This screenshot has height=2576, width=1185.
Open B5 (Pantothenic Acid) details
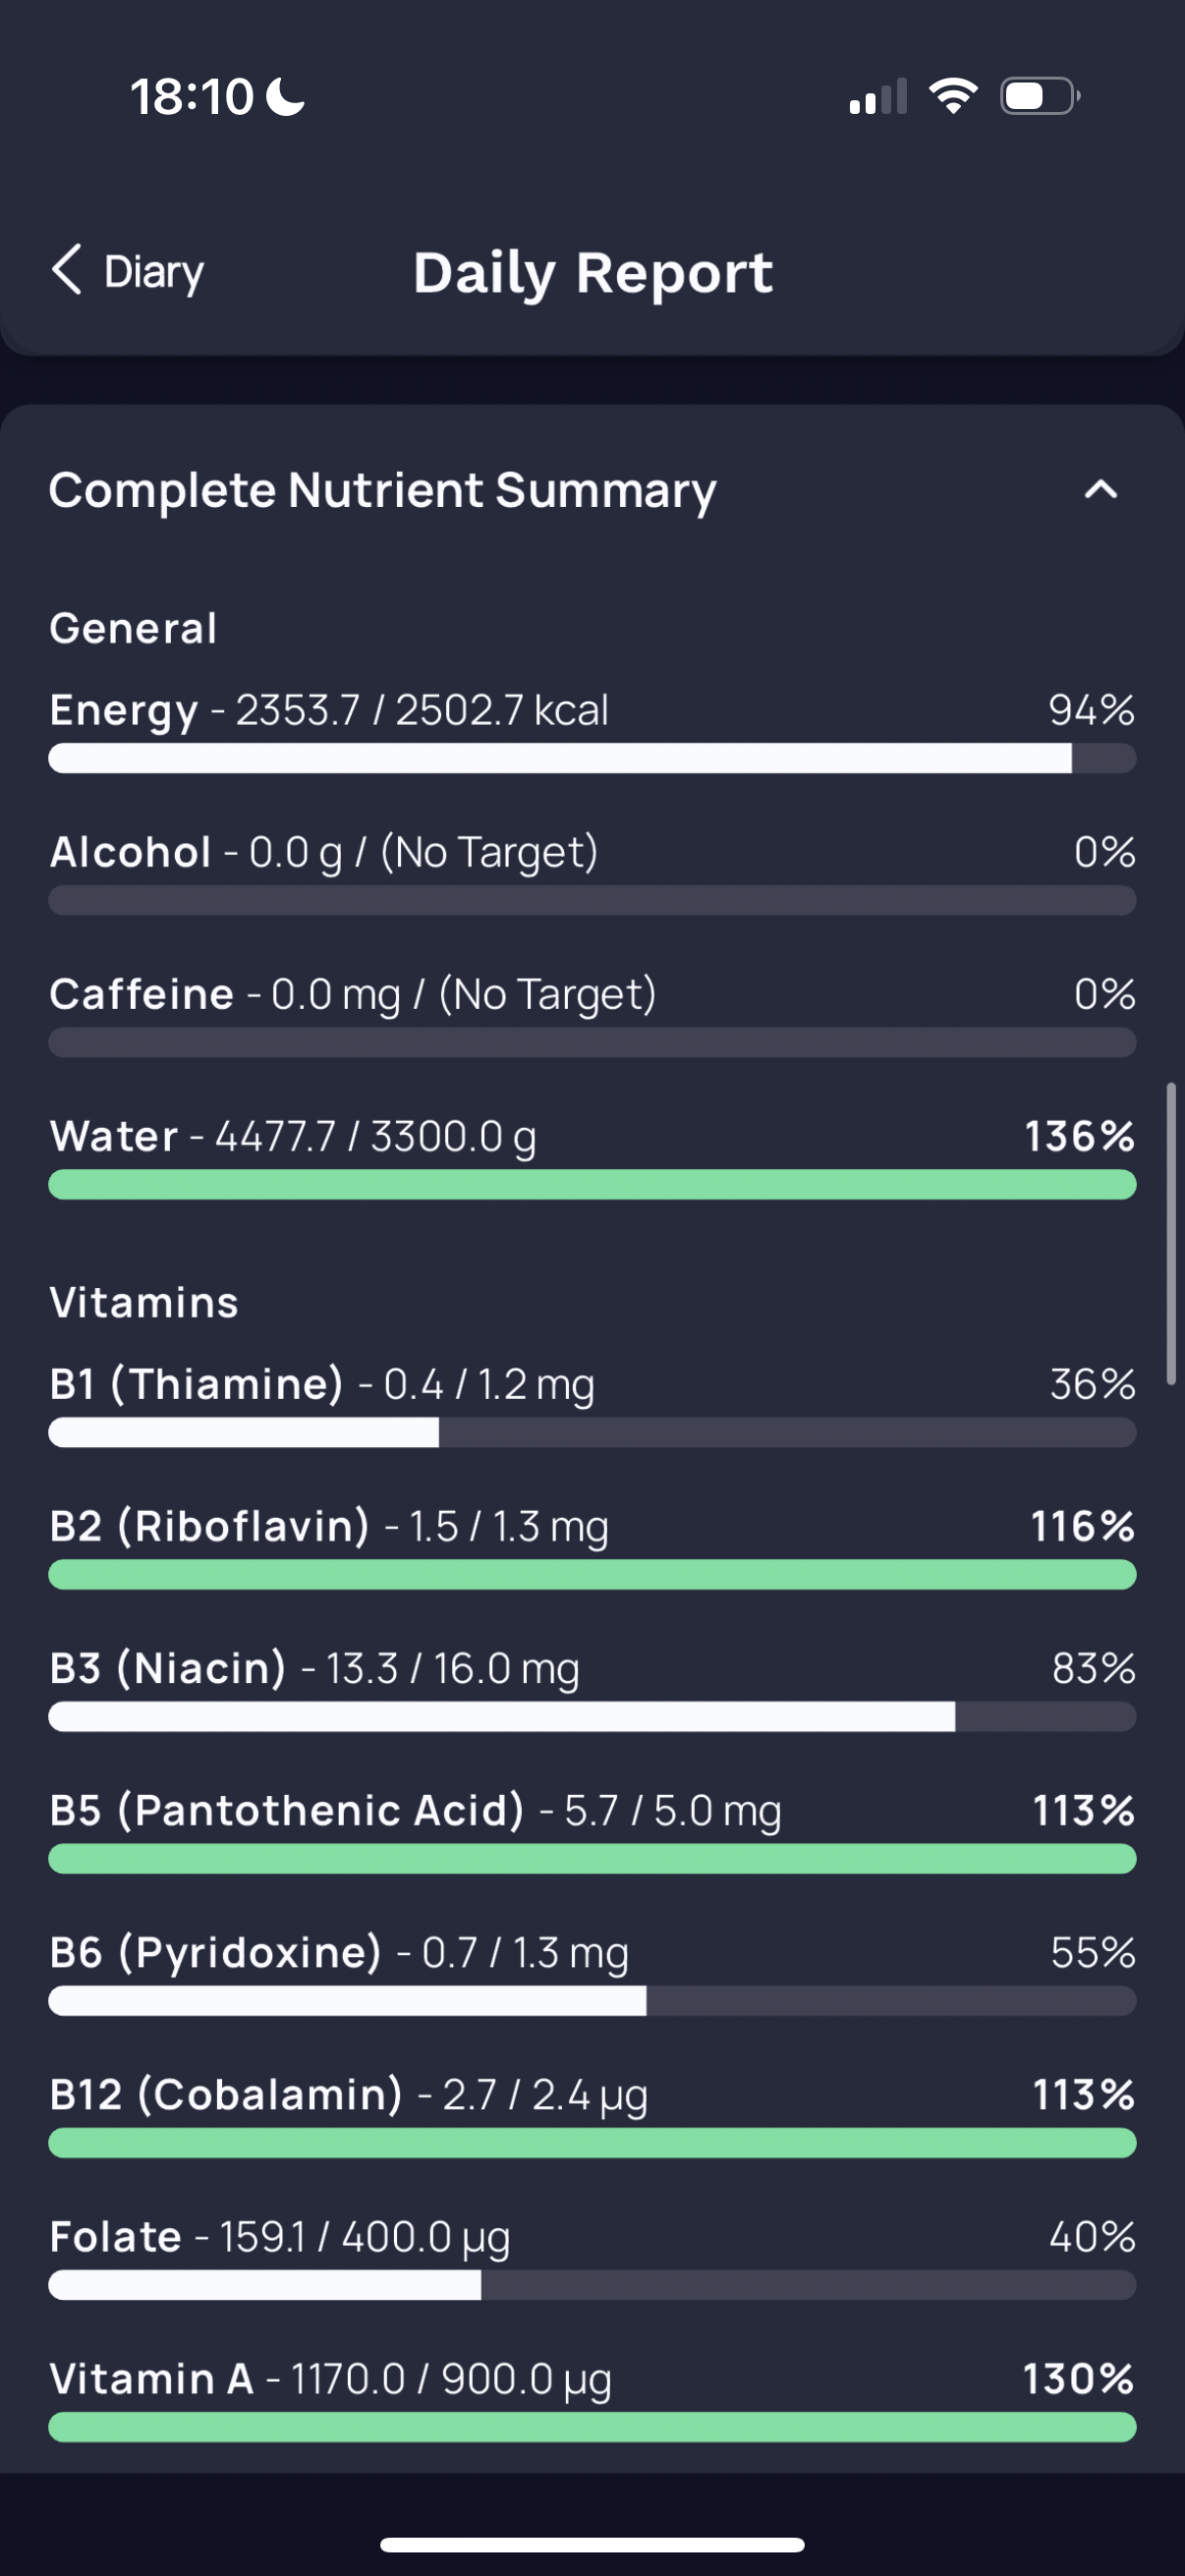(592, 1830)
